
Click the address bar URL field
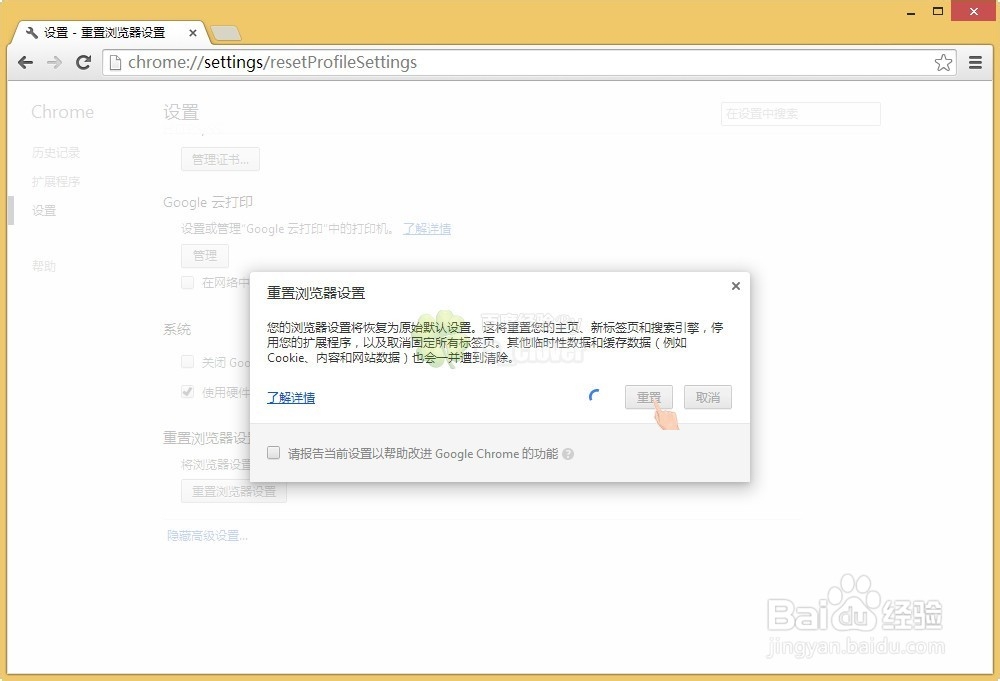528,62
